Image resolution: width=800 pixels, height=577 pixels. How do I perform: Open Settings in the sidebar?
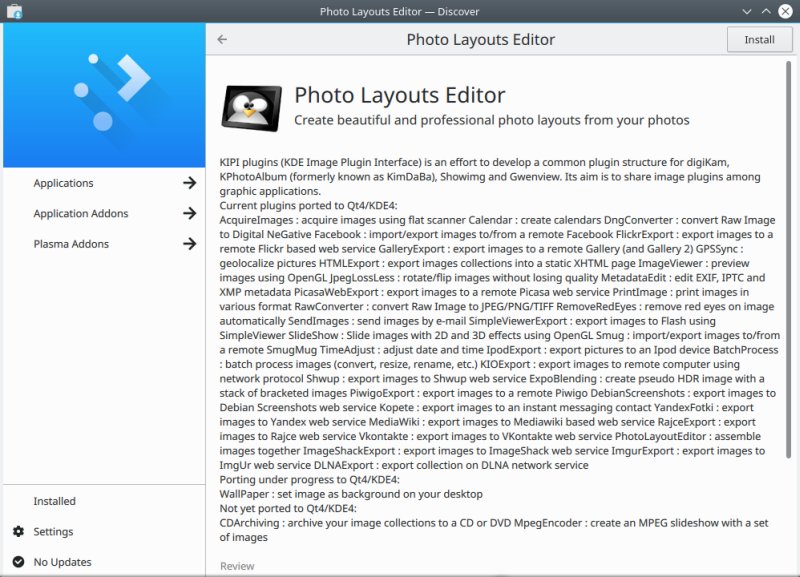coord(104,532)
